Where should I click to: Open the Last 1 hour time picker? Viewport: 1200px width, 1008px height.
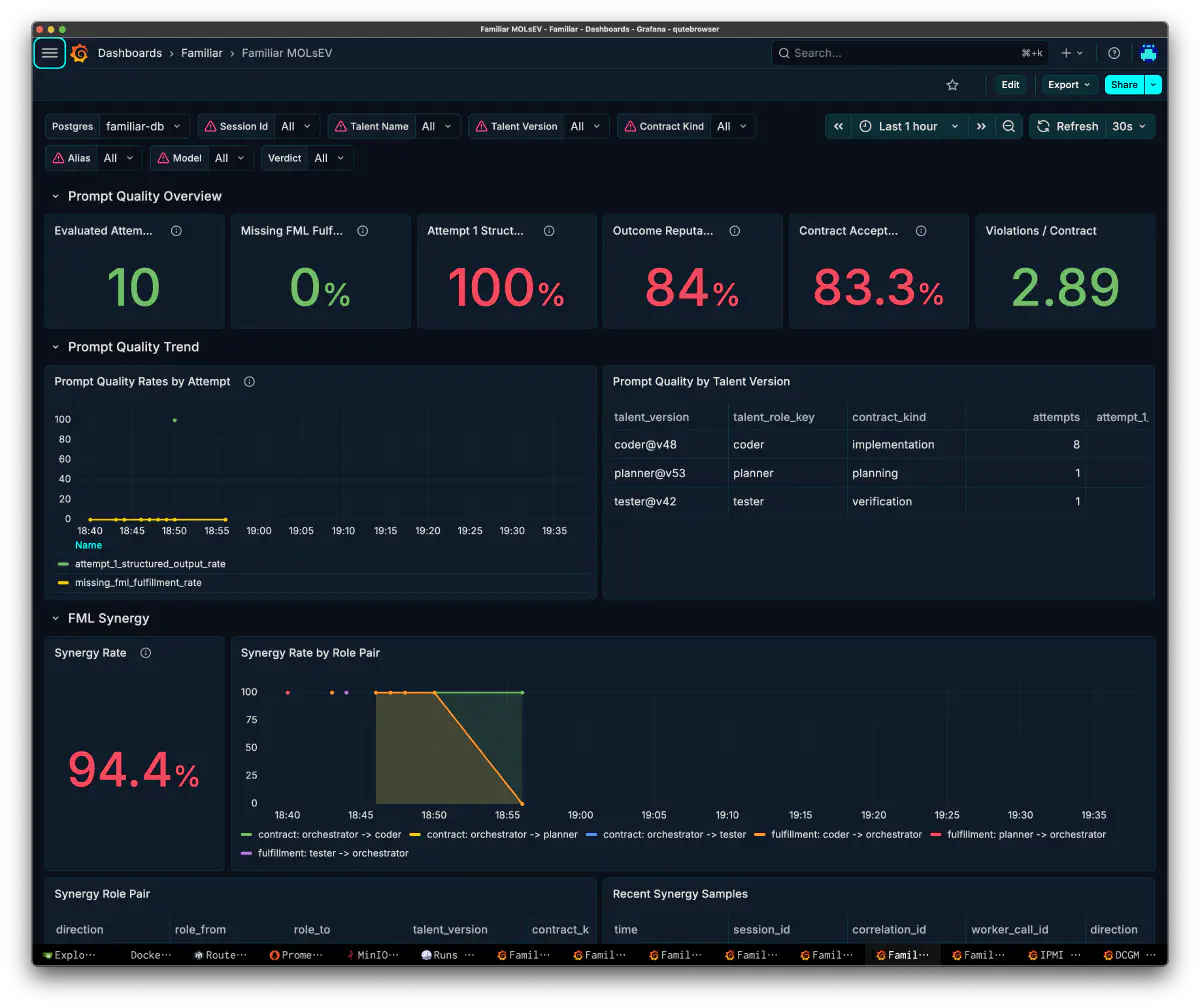click(909, 126)
